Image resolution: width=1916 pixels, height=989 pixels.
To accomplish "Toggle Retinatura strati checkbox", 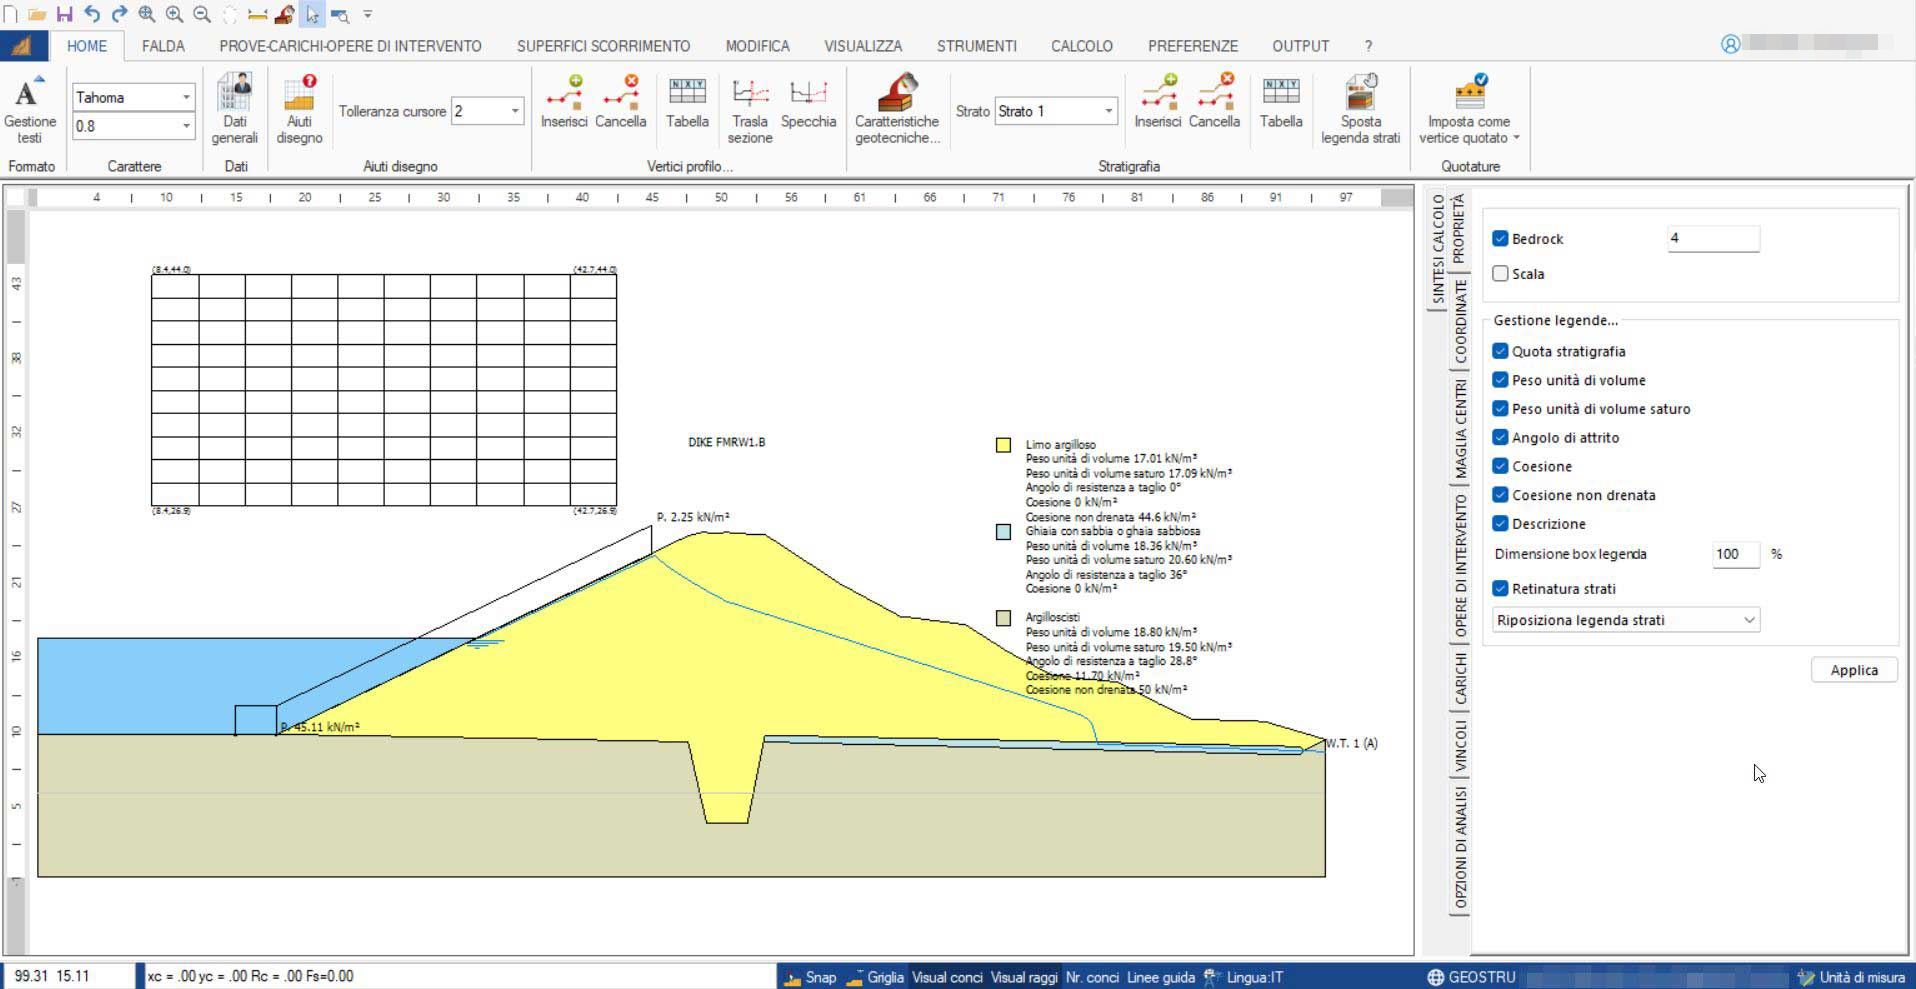I will [x=1500, y=589].
